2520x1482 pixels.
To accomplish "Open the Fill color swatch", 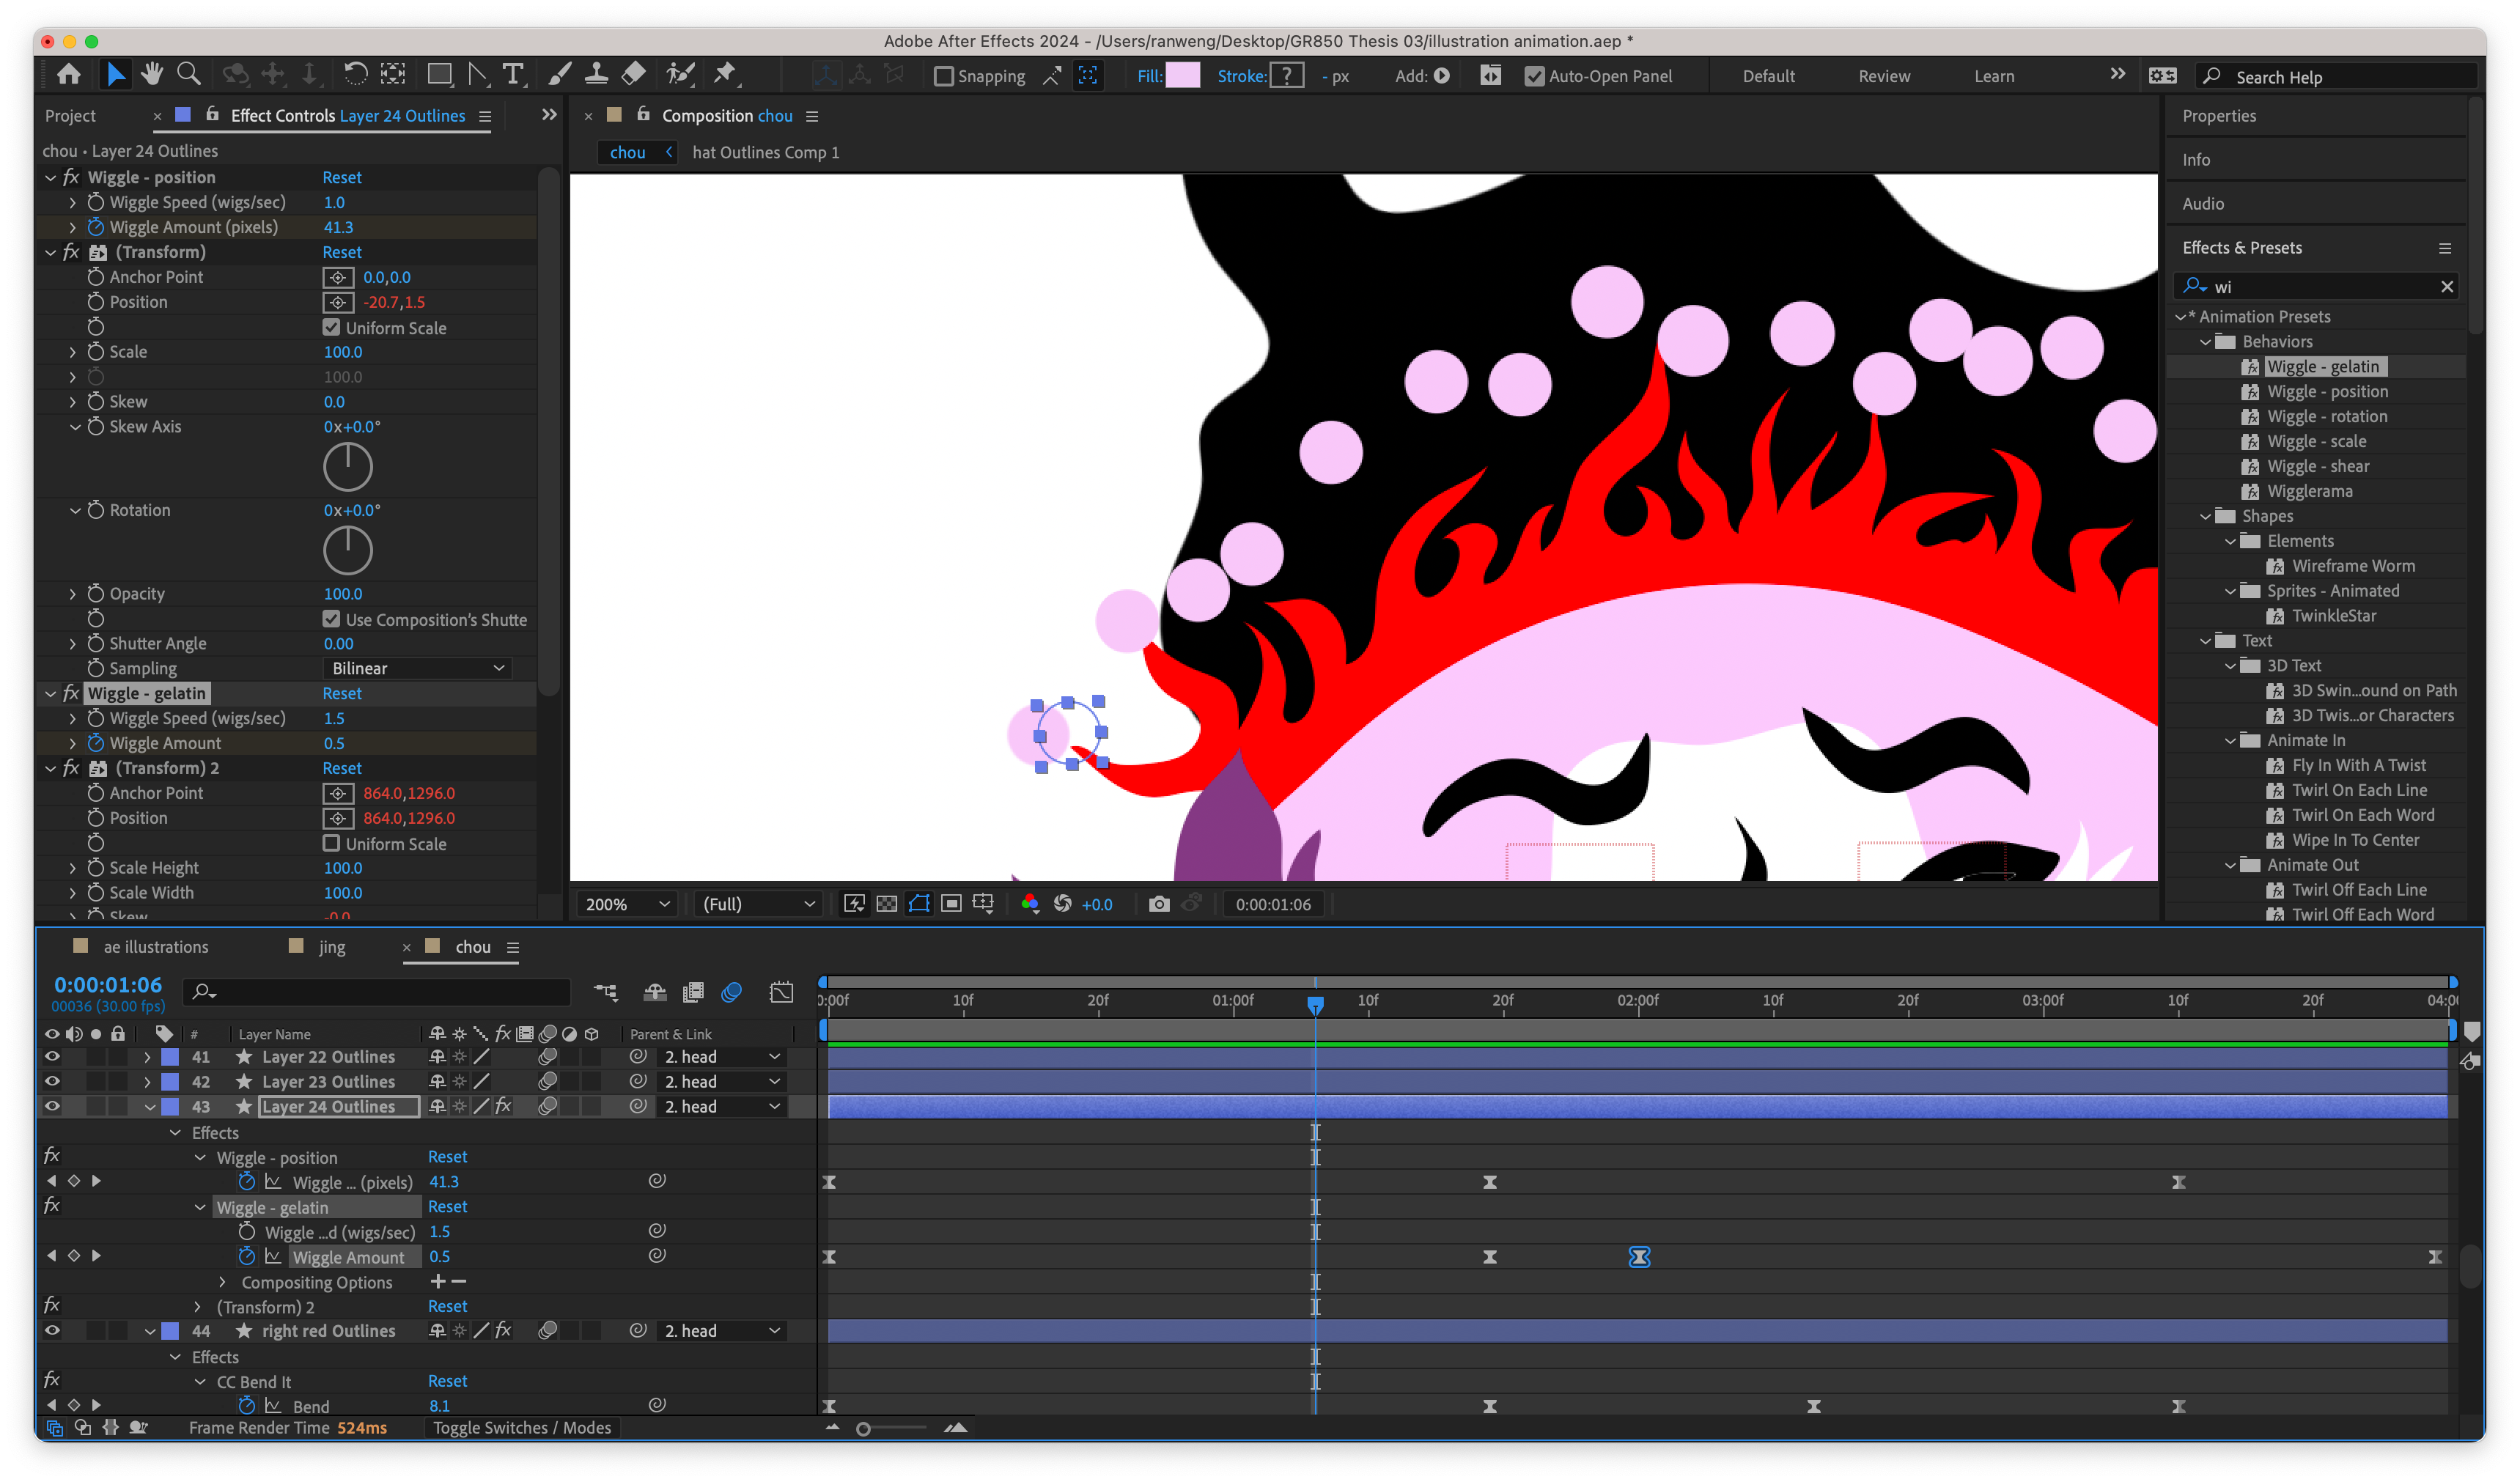I will (x=1182, y=76).
